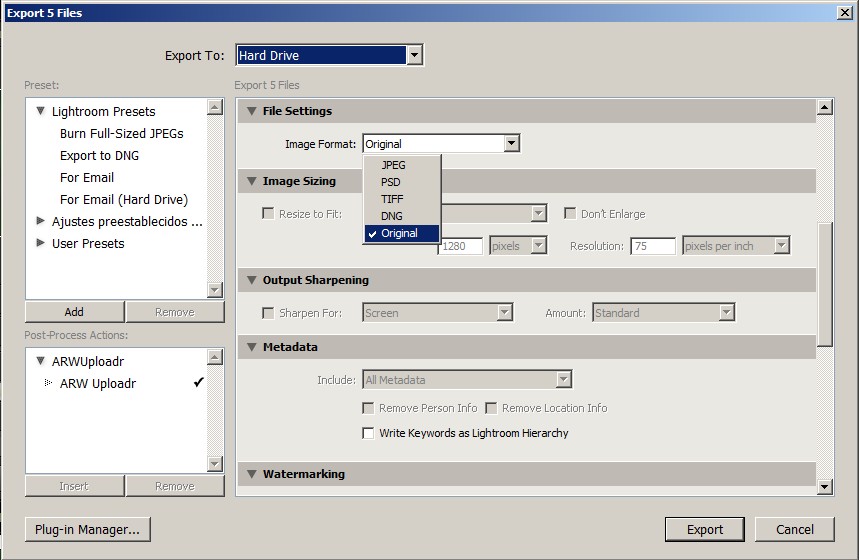Viewport: 859px width, 560px height.
Task: Click the Export button
Action: tap(704, 529)
